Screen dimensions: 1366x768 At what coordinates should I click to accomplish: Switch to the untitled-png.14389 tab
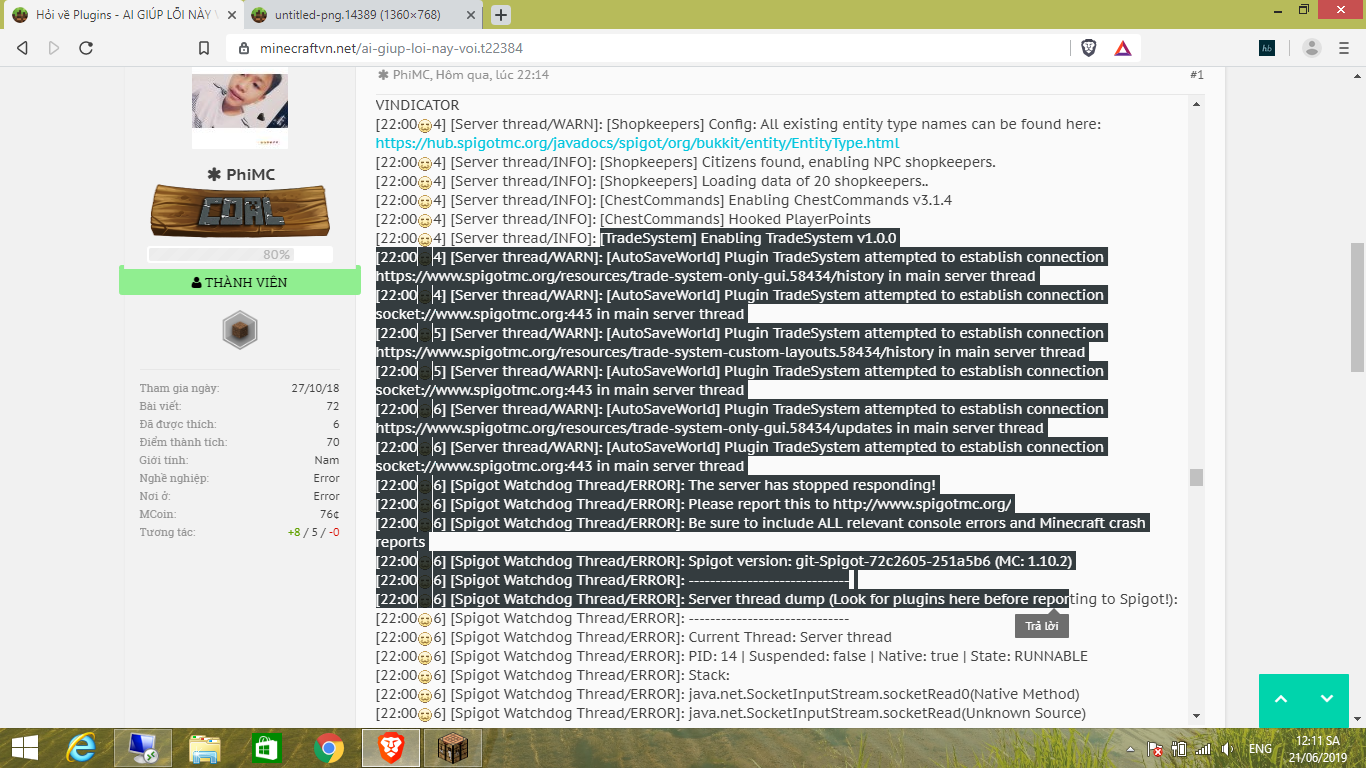362,15
